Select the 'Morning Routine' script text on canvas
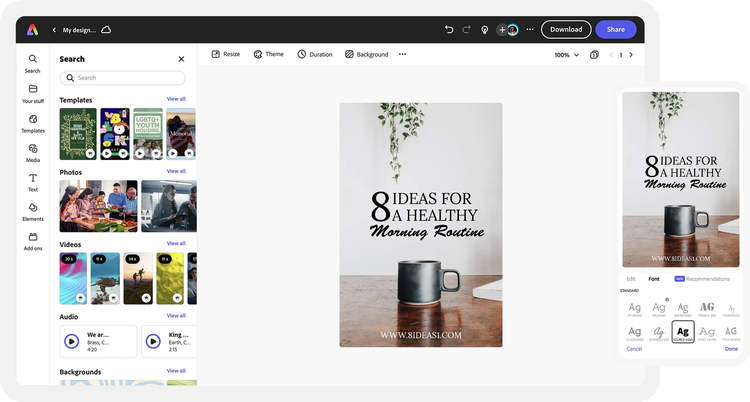The image size is (750, 402). click(427, 232)
